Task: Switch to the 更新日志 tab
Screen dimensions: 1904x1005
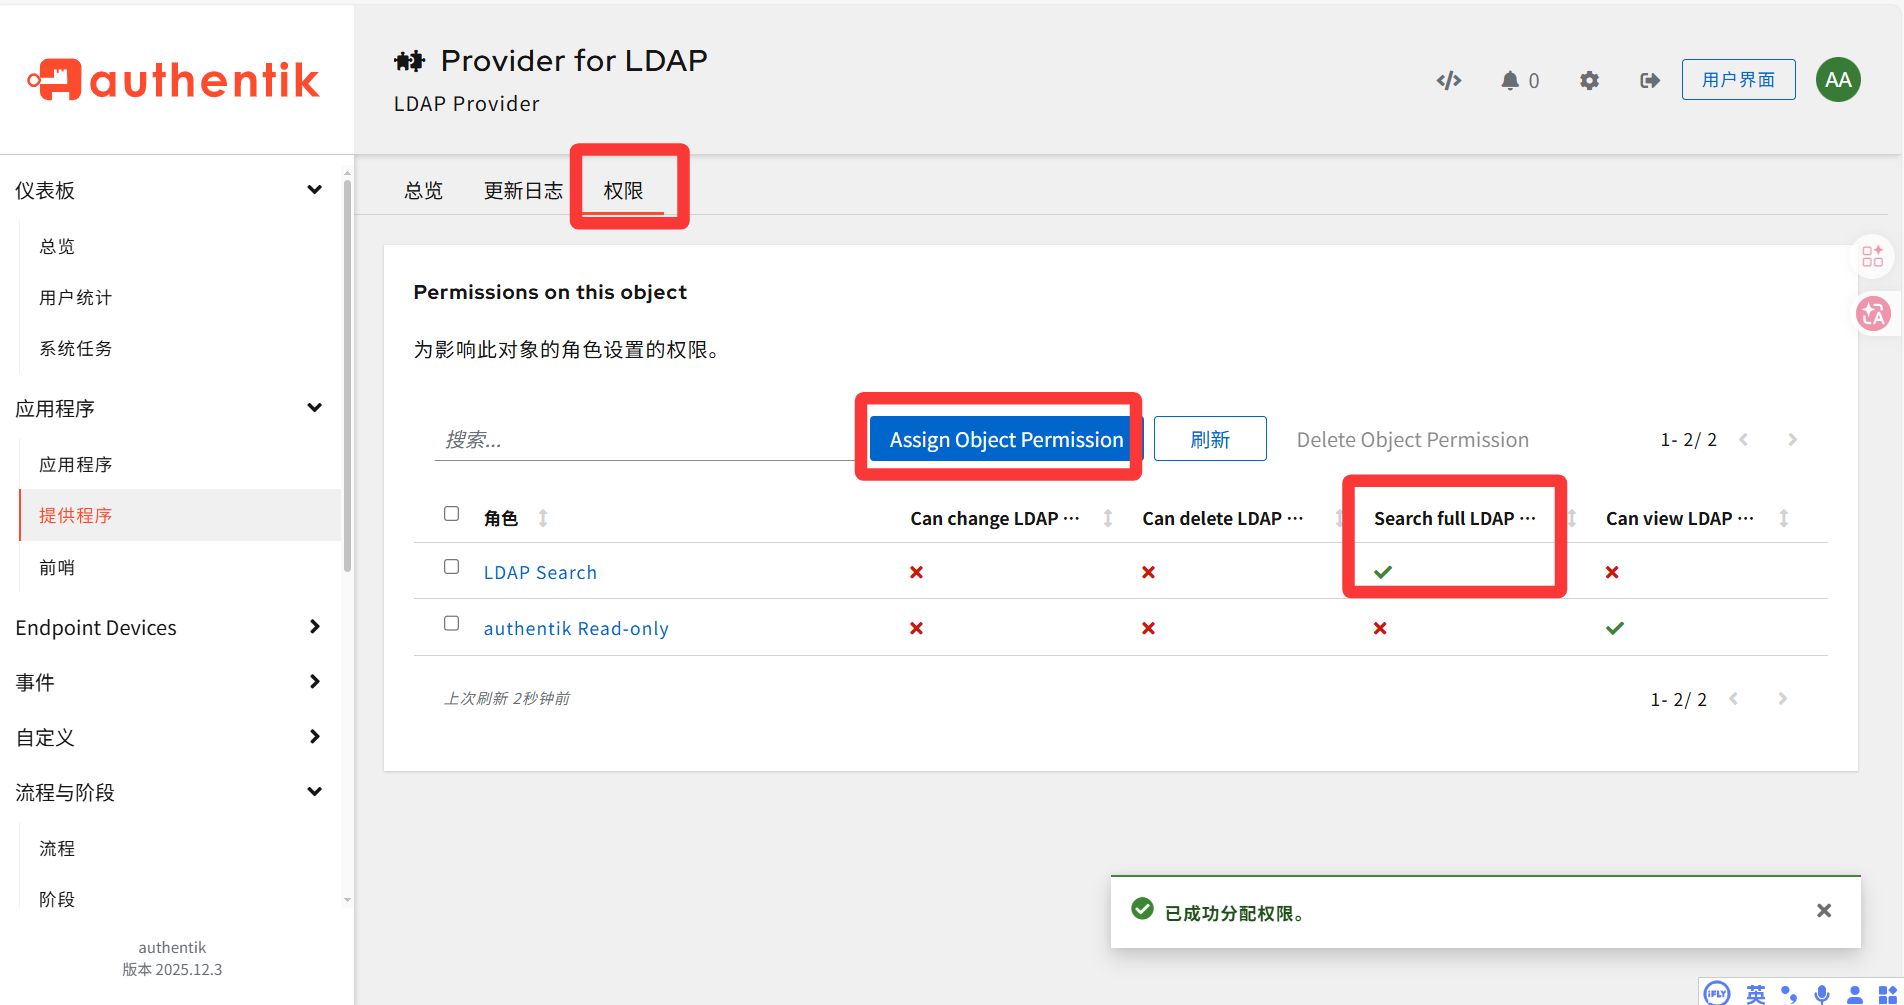Action: pyautogui.click(x=523, y=190)
